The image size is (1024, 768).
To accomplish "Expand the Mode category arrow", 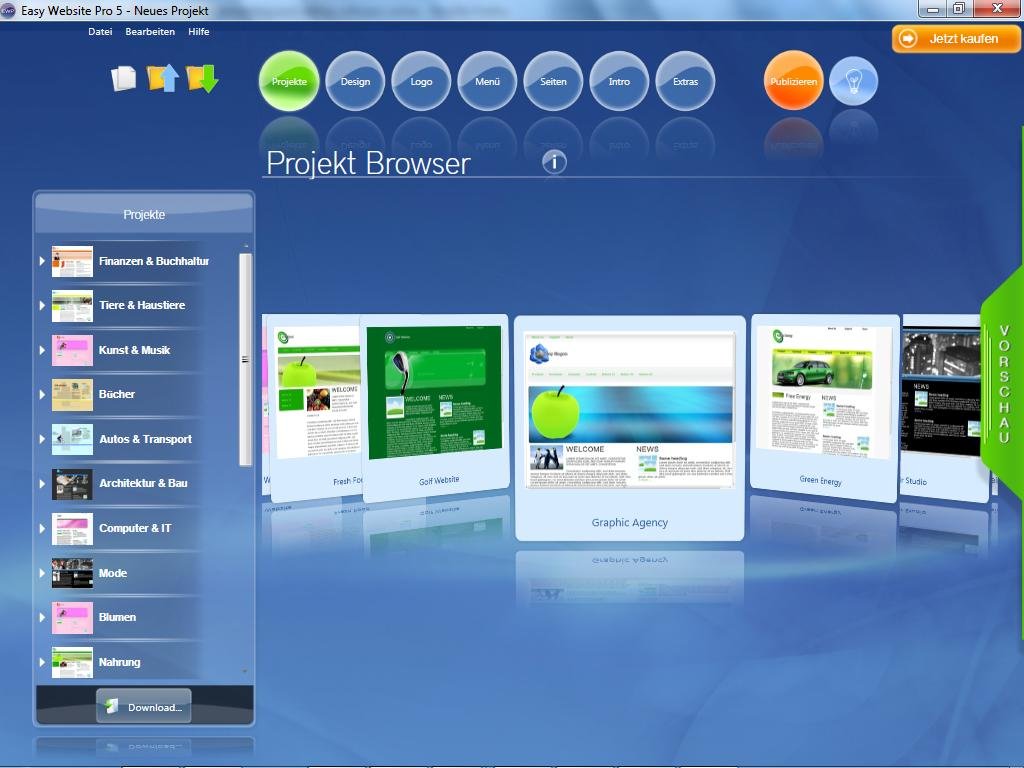I will point(42,573).
